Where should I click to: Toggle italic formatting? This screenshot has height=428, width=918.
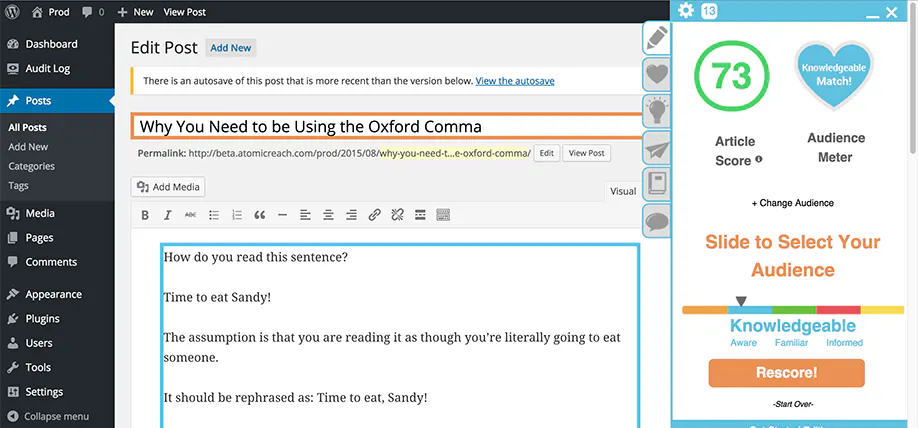pos(167,215)
